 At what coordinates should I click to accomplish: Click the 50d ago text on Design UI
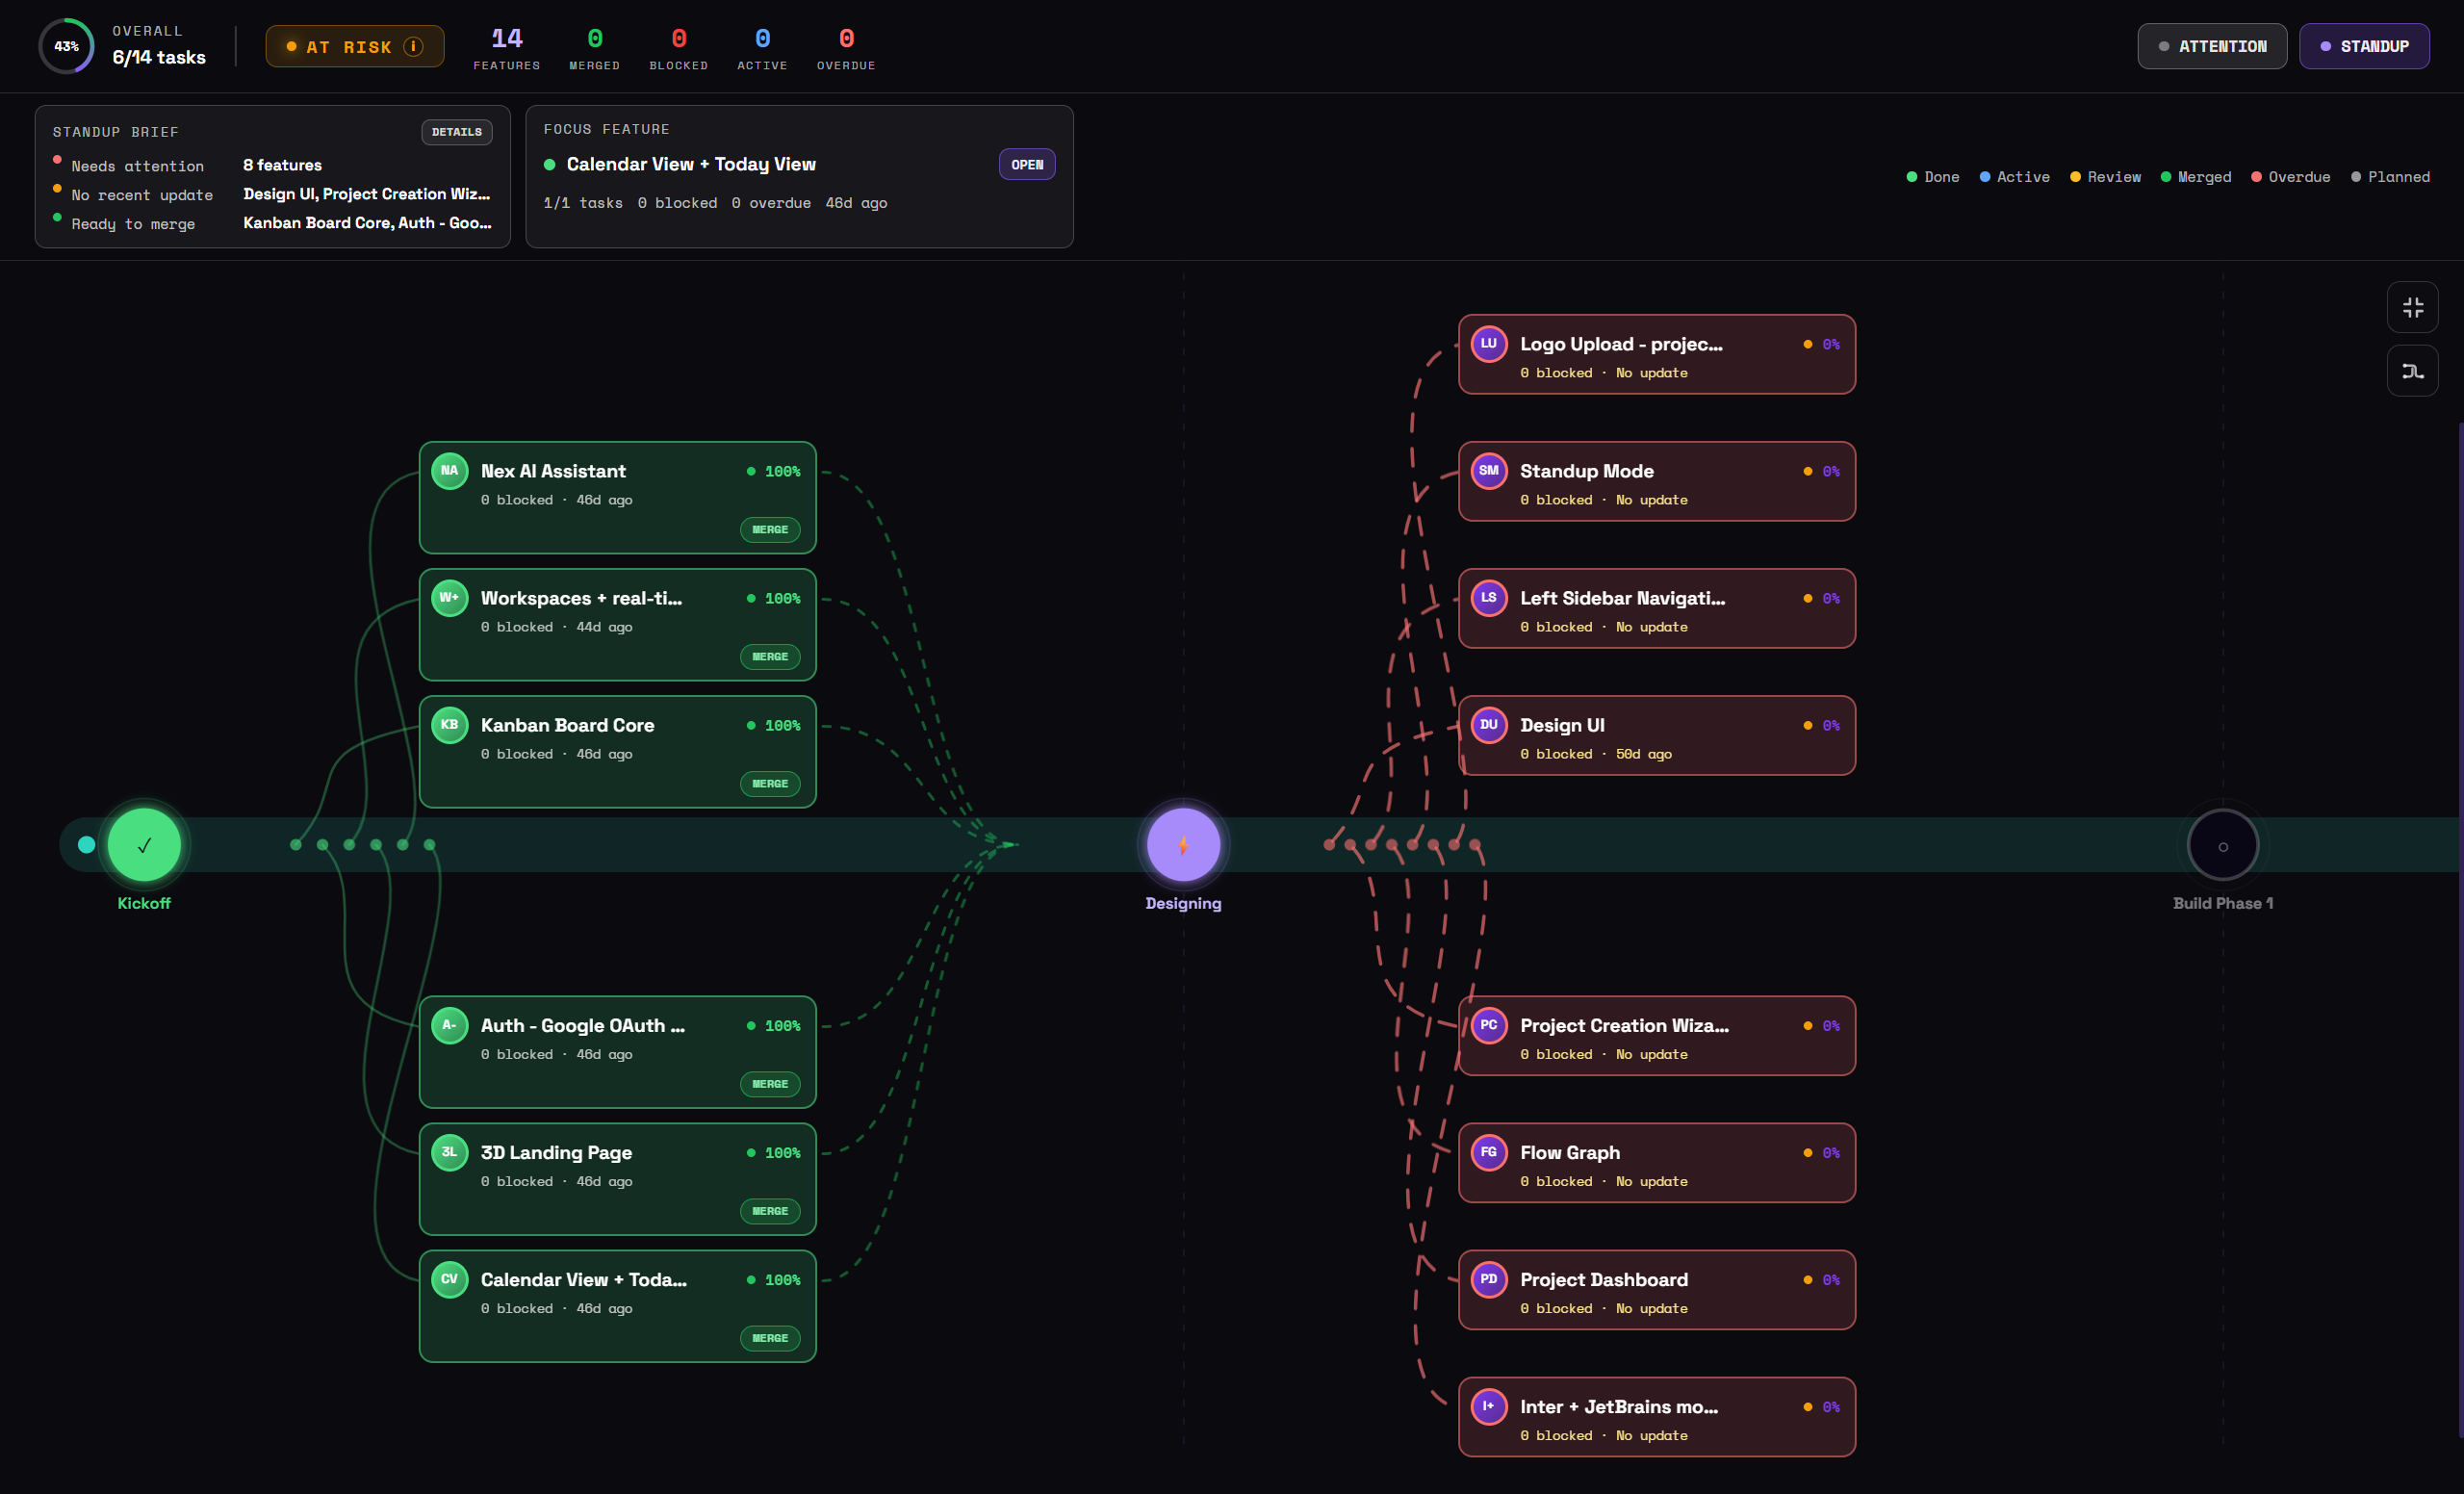tap(1643, 754)
